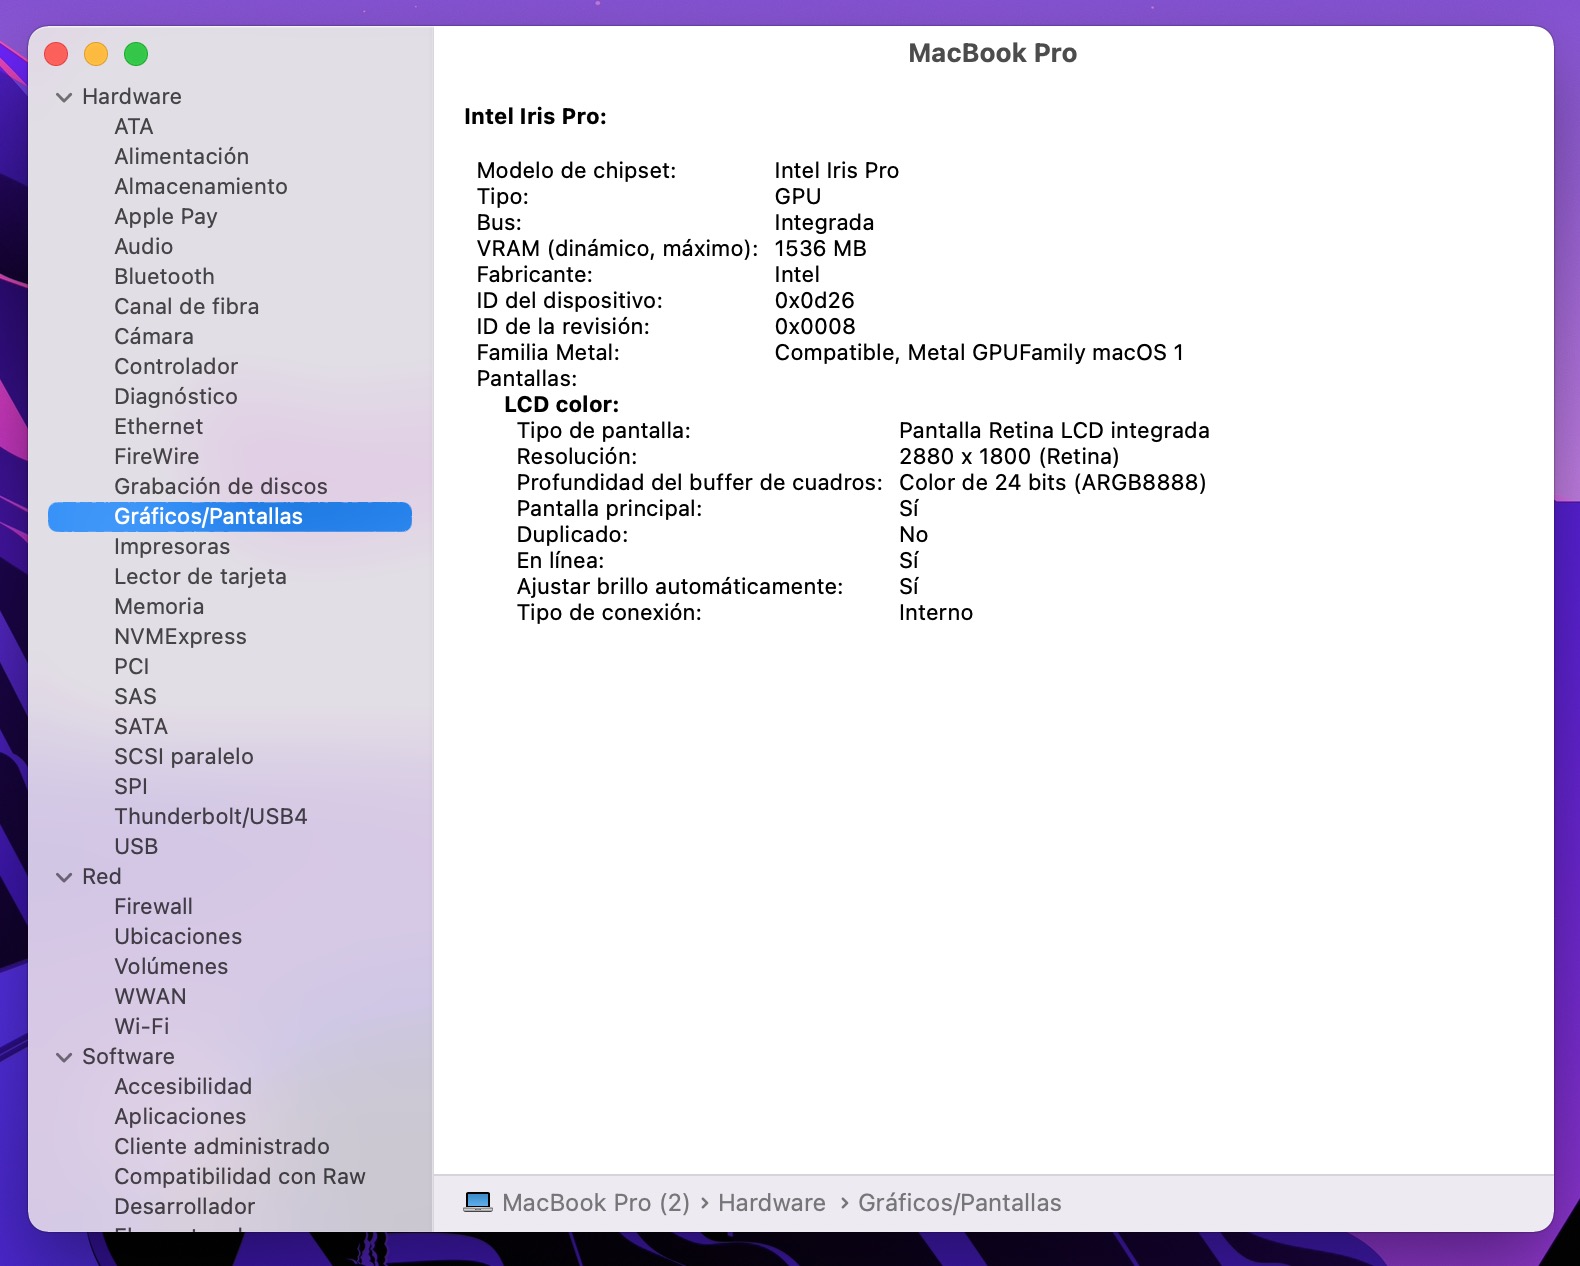
Task: Collapse the Hardware section chevron
Action: pos(64,97)
